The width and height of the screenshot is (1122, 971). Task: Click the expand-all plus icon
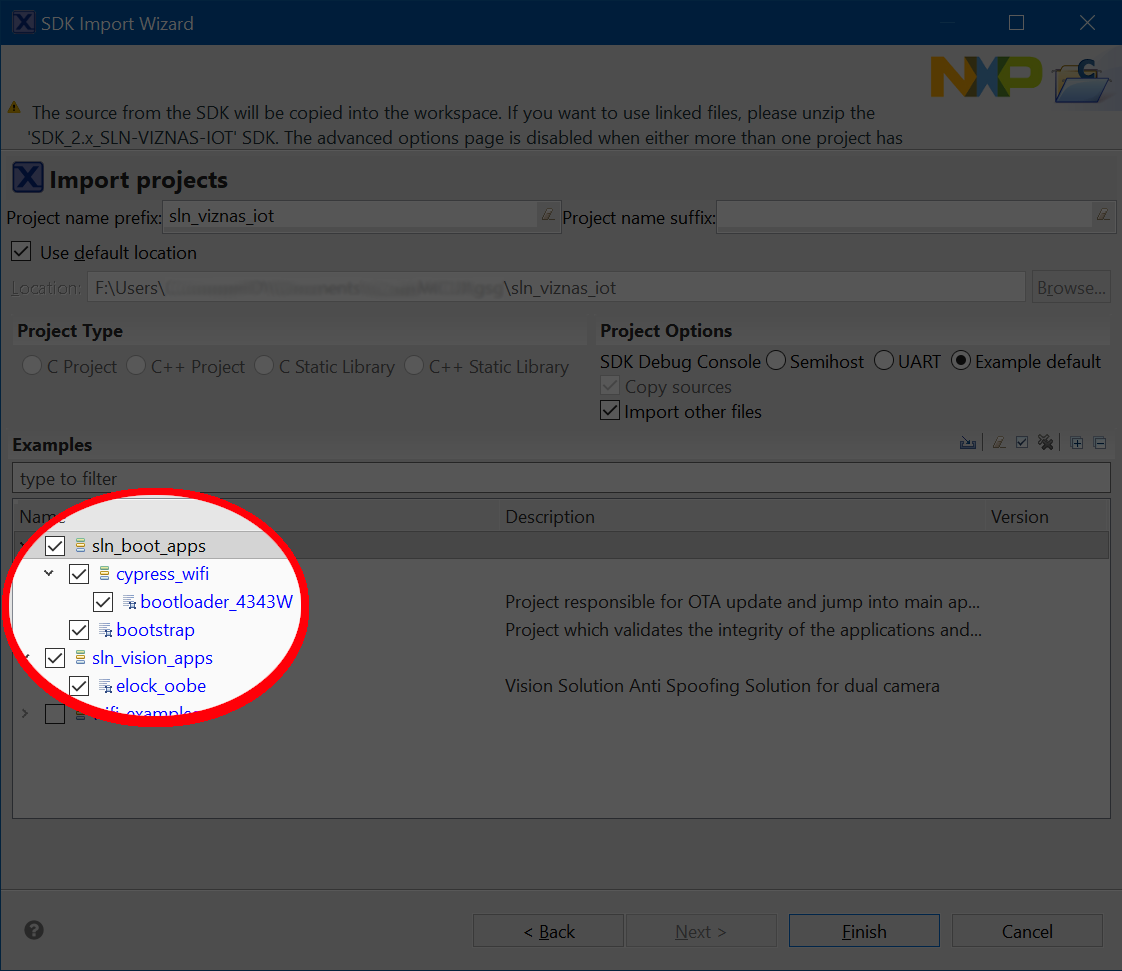pos(1077,443)
